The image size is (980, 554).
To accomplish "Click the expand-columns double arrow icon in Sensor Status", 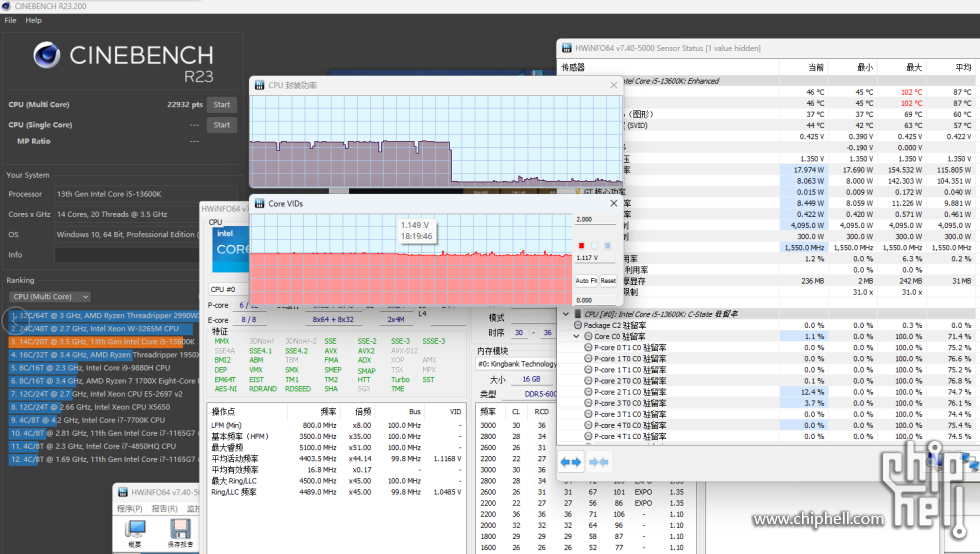I will pos(571,462).
